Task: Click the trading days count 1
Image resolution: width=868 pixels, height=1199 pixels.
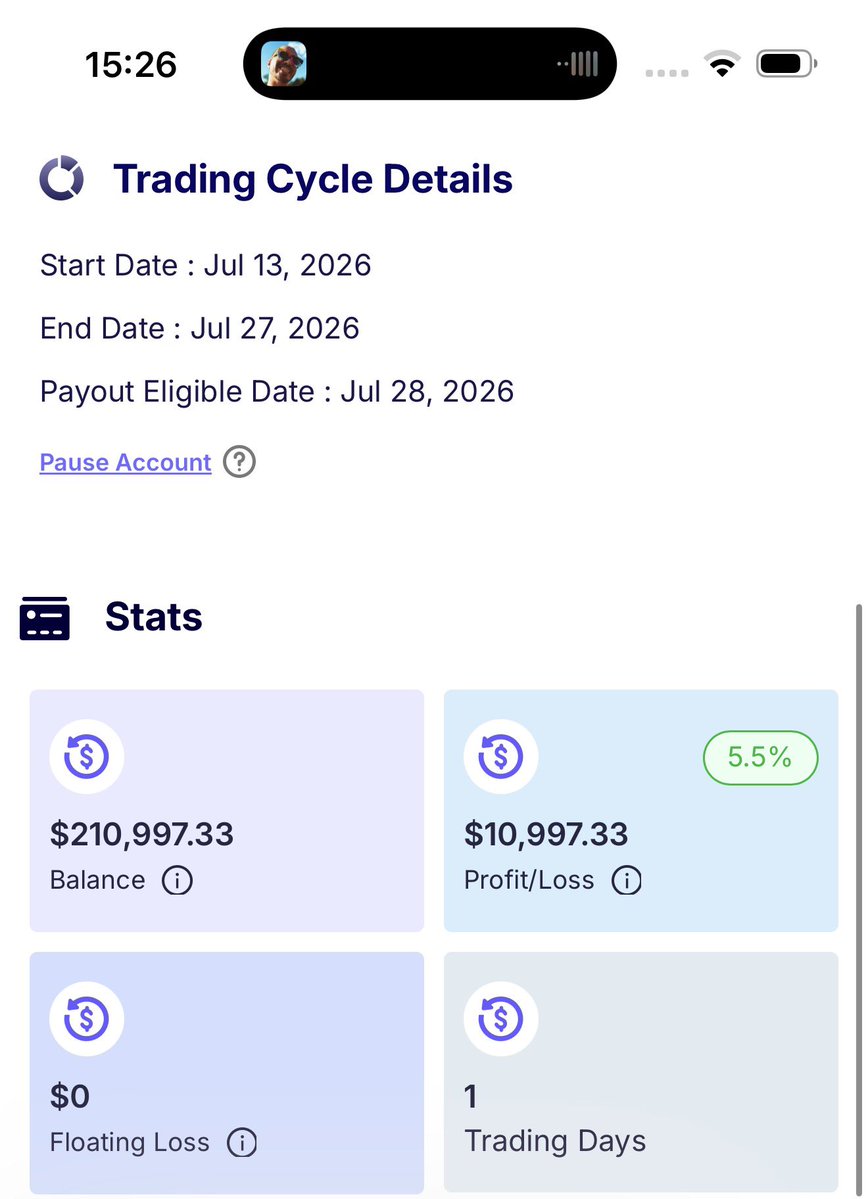Action: click(x=471, y=1097)
